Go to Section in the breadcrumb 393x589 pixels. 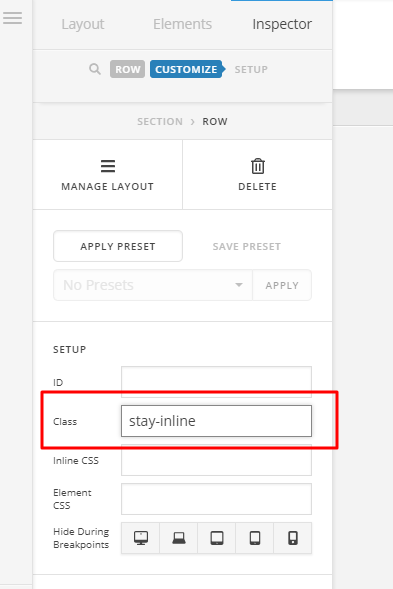point(160,122)
